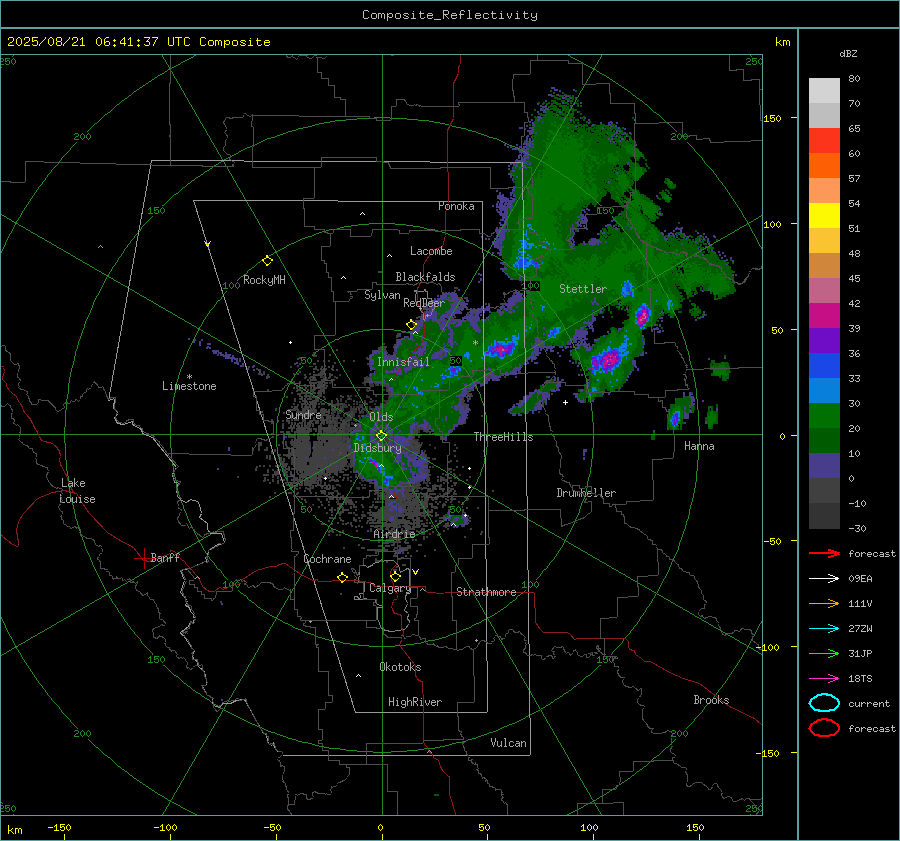Click the Cochrane city label
Image resolution: width=900 pixels, height=841 pixels.
327,559
